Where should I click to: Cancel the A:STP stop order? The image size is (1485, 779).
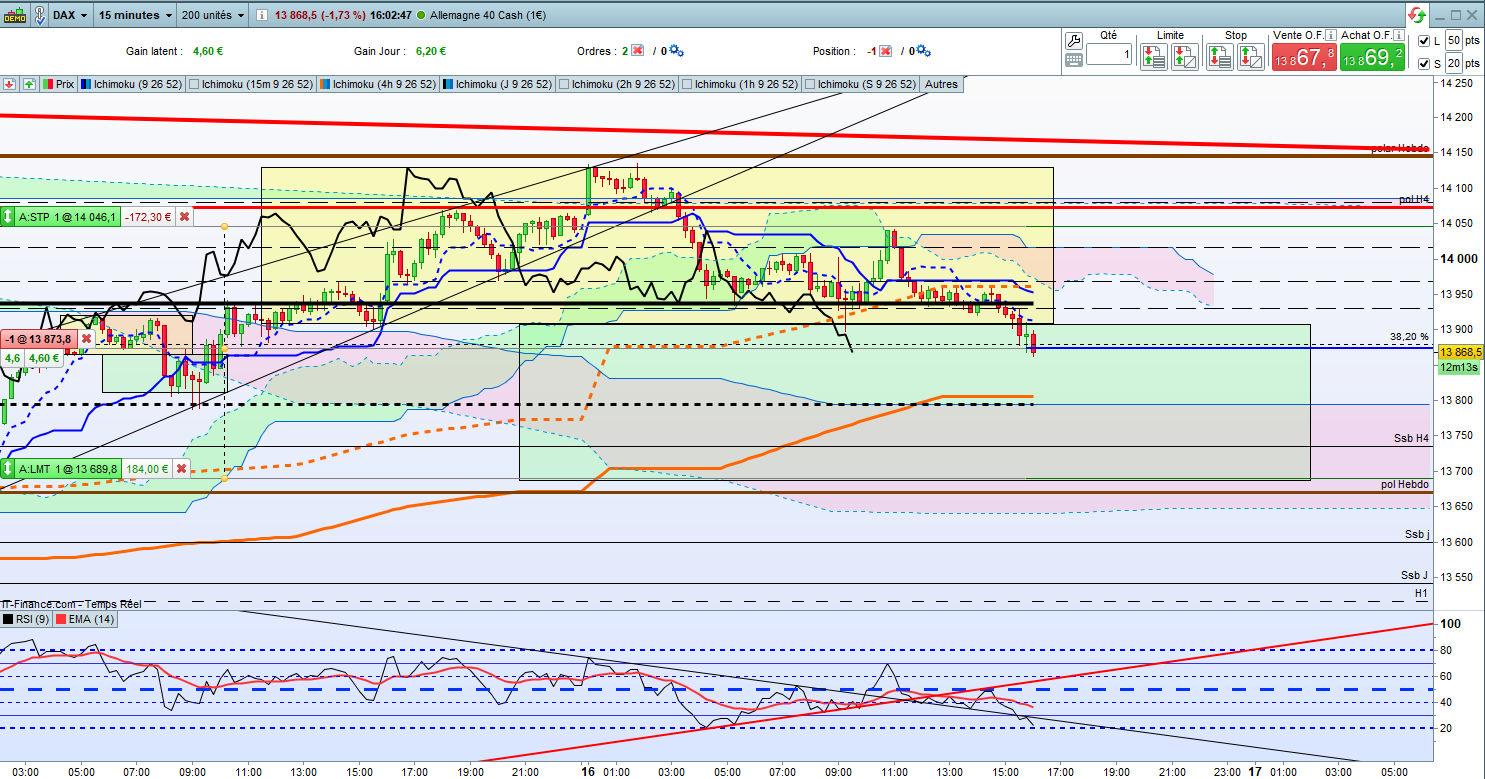click(185, 216)
